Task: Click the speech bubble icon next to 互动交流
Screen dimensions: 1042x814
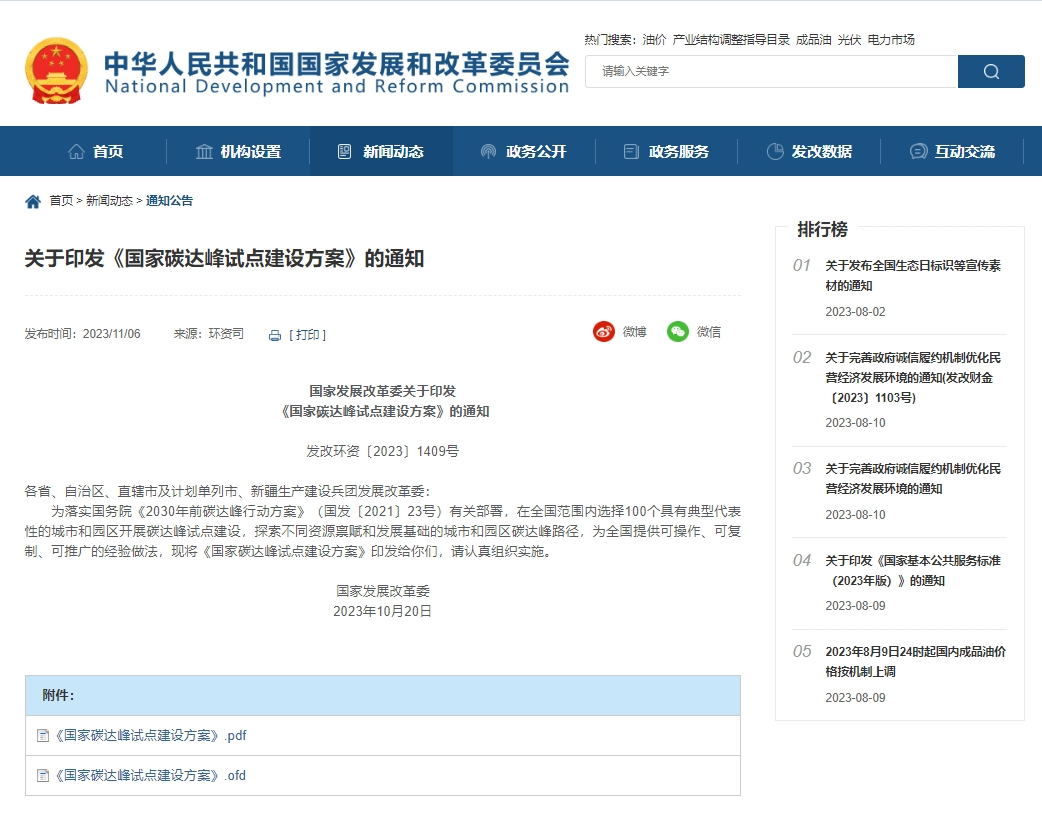Action: tap(917, 151)
